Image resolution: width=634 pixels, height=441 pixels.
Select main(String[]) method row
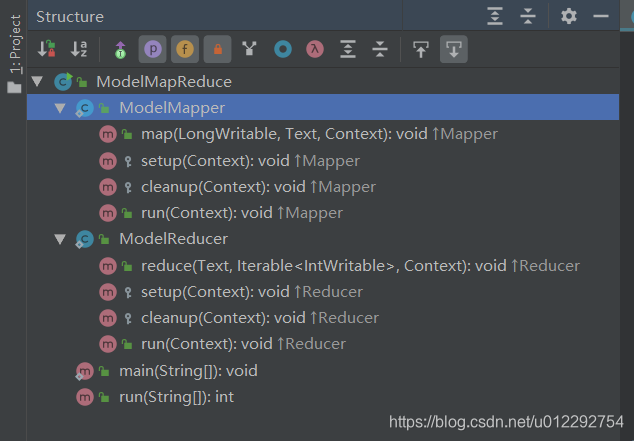323,371
